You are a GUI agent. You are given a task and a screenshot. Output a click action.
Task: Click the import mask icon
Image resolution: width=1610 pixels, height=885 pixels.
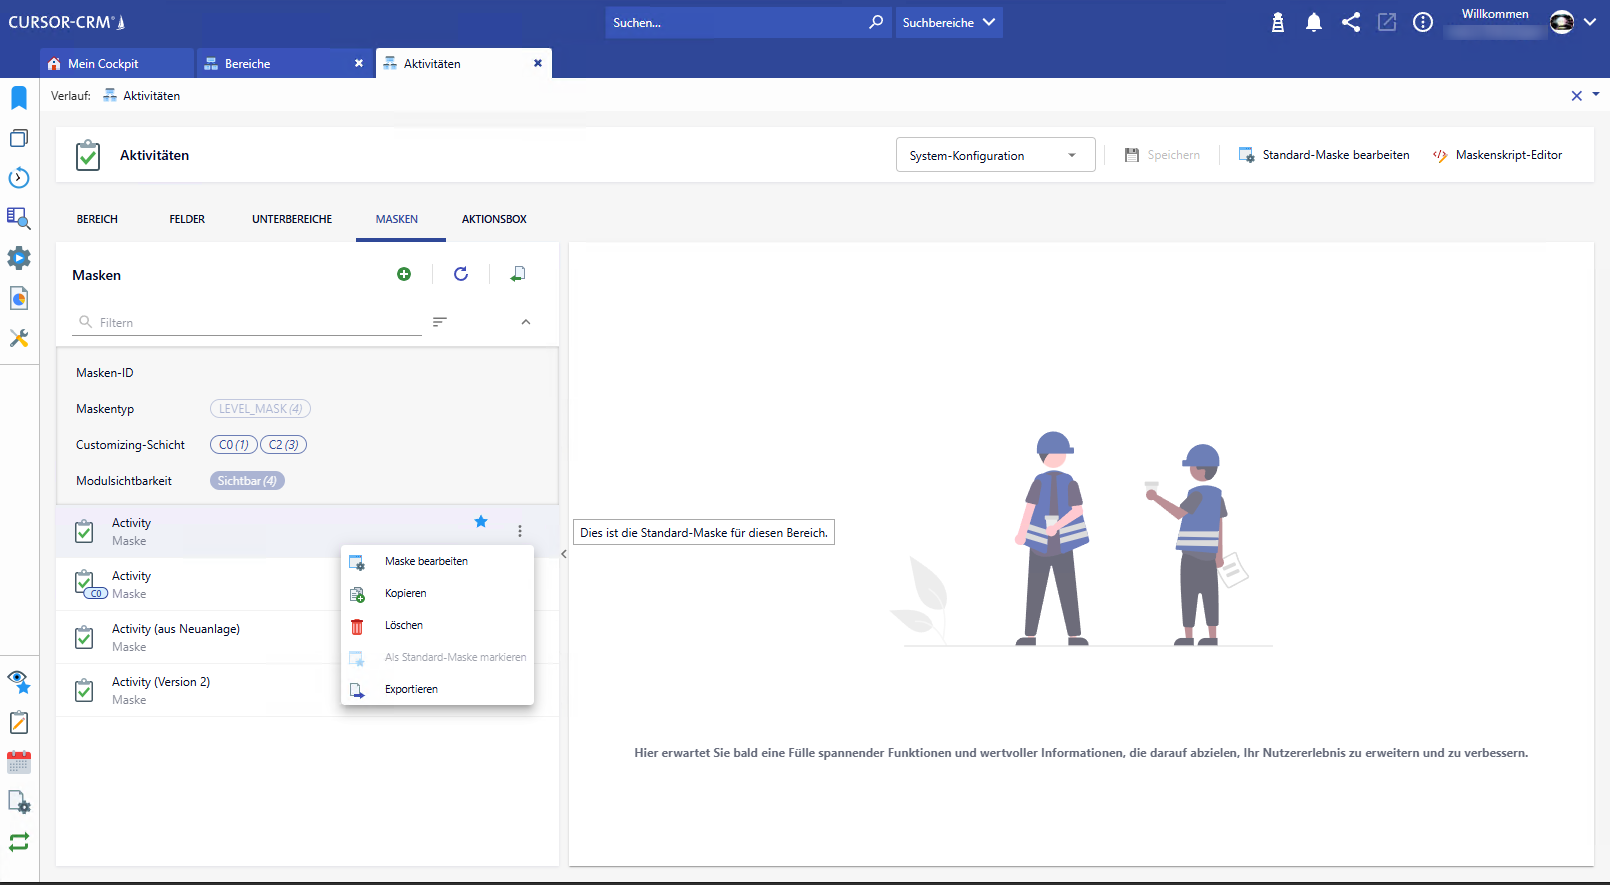tap(517, 274)
